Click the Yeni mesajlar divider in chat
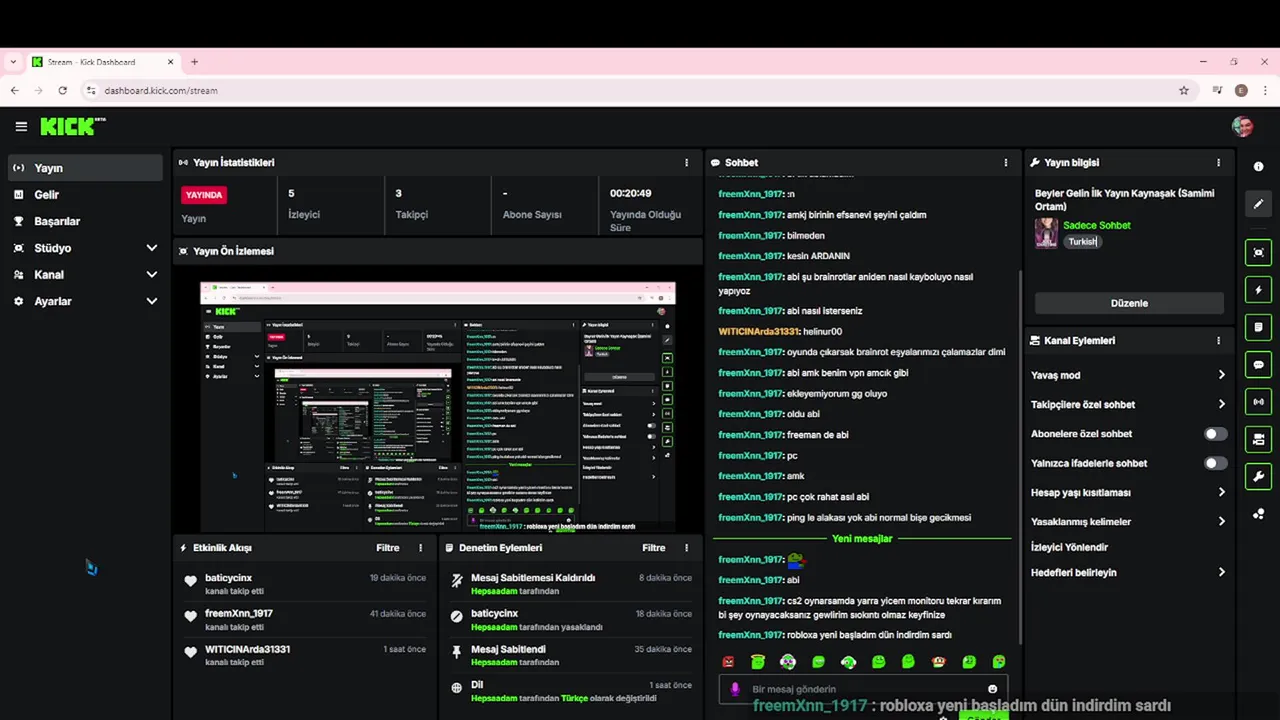 [x=862, y=539]
